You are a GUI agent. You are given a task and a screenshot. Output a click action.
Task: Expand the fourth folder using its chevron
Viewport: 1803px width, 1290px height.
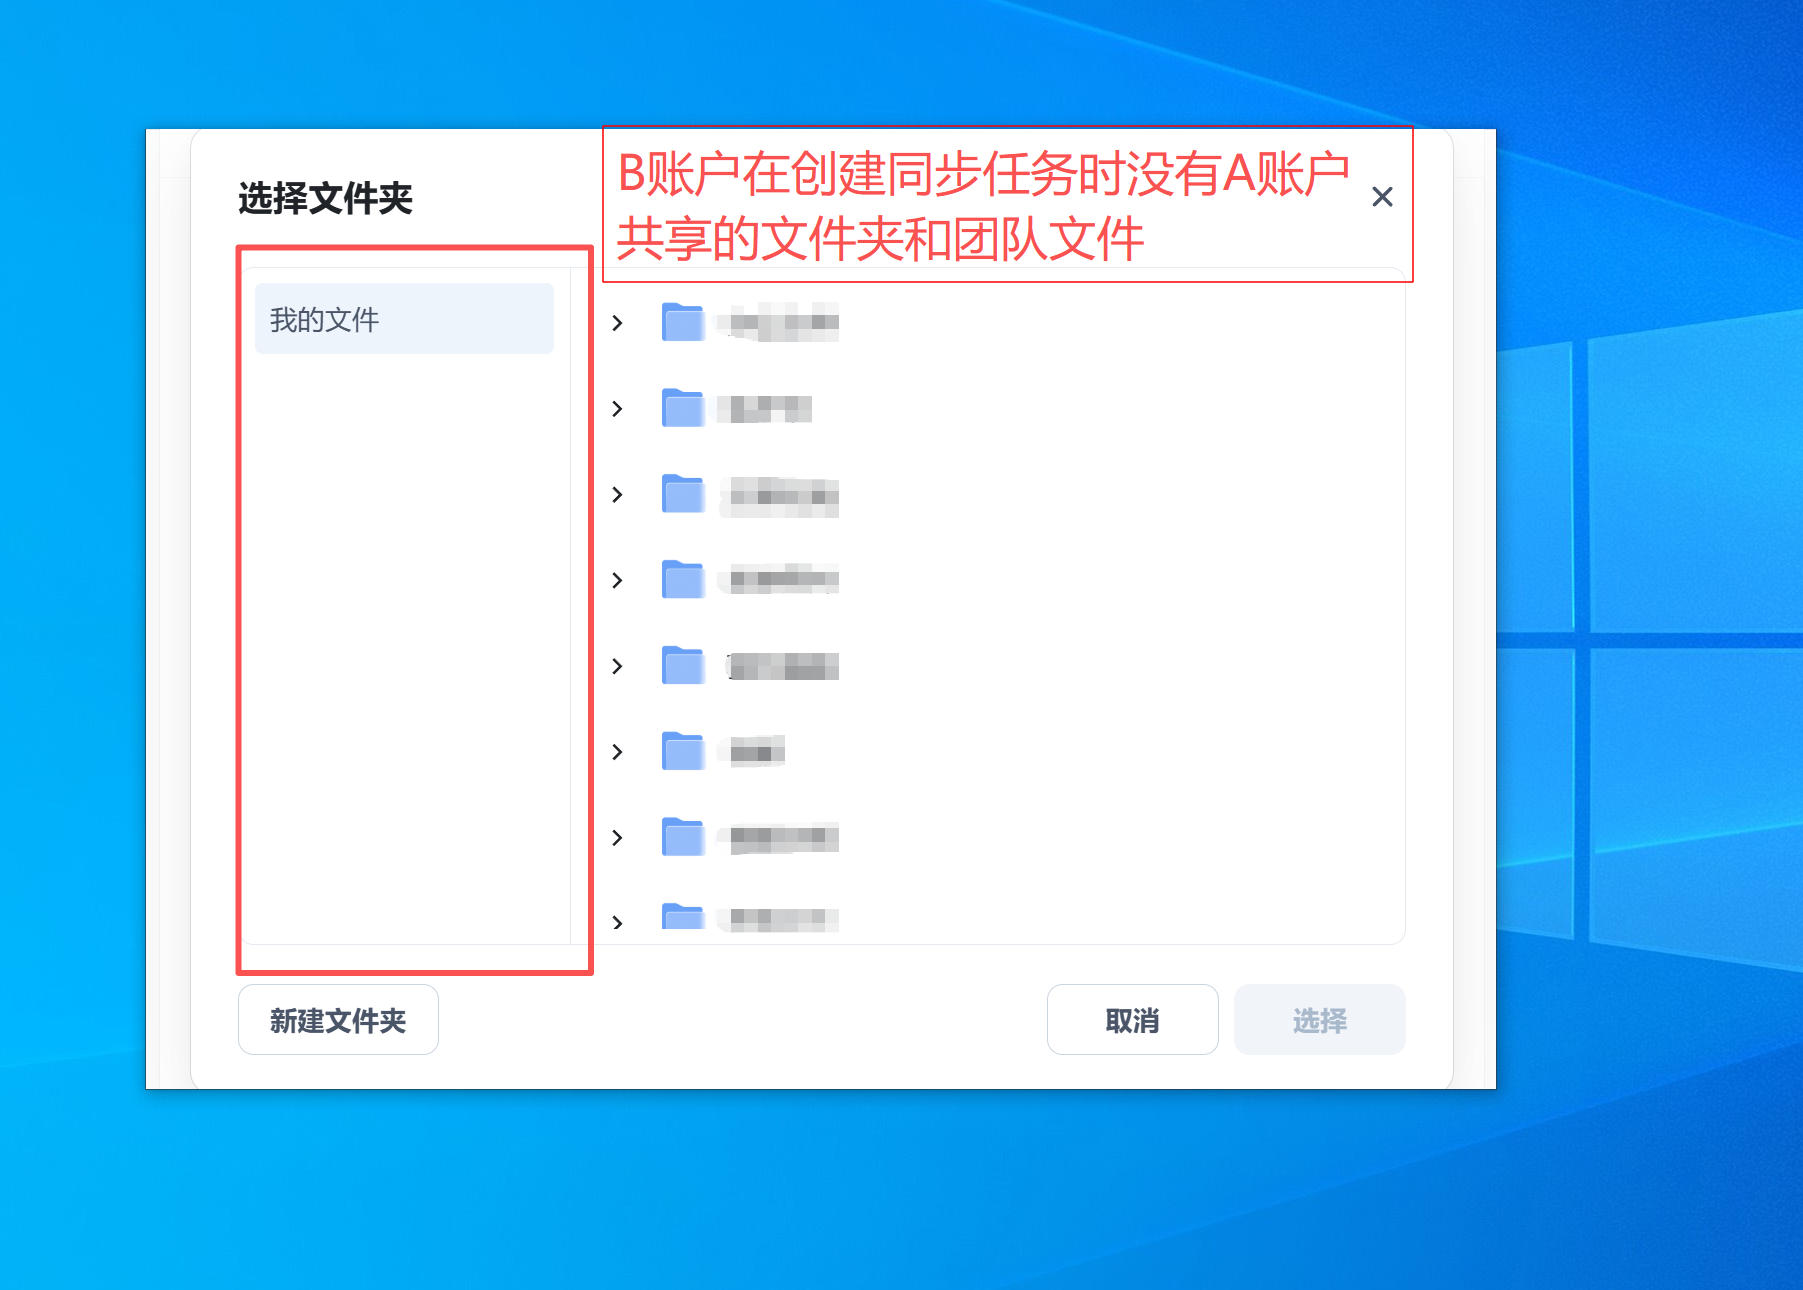pos(618,580)
